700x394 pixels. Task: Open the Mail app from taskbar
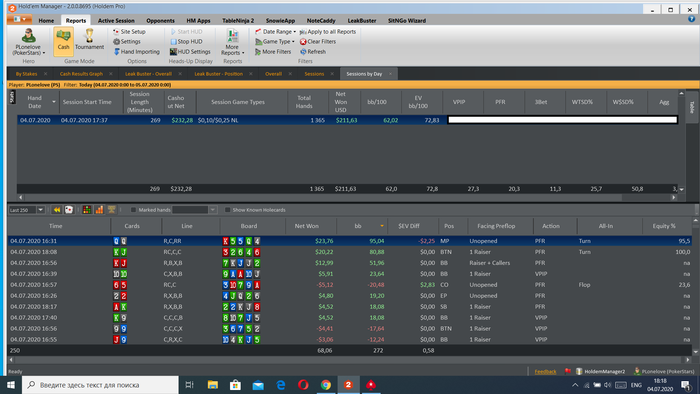coord(258,385)
